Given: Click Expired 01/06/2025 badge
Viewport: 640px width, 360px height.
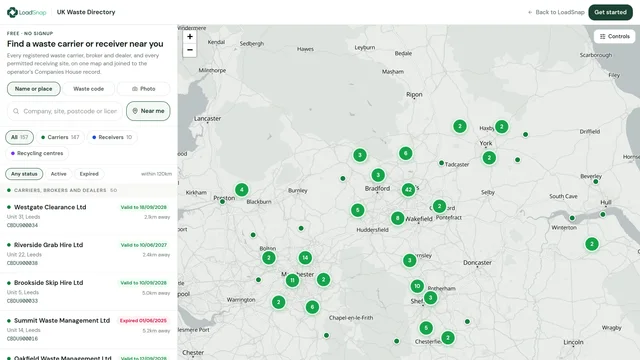Looking at the screenshot, I should click(x=143, y=320).
